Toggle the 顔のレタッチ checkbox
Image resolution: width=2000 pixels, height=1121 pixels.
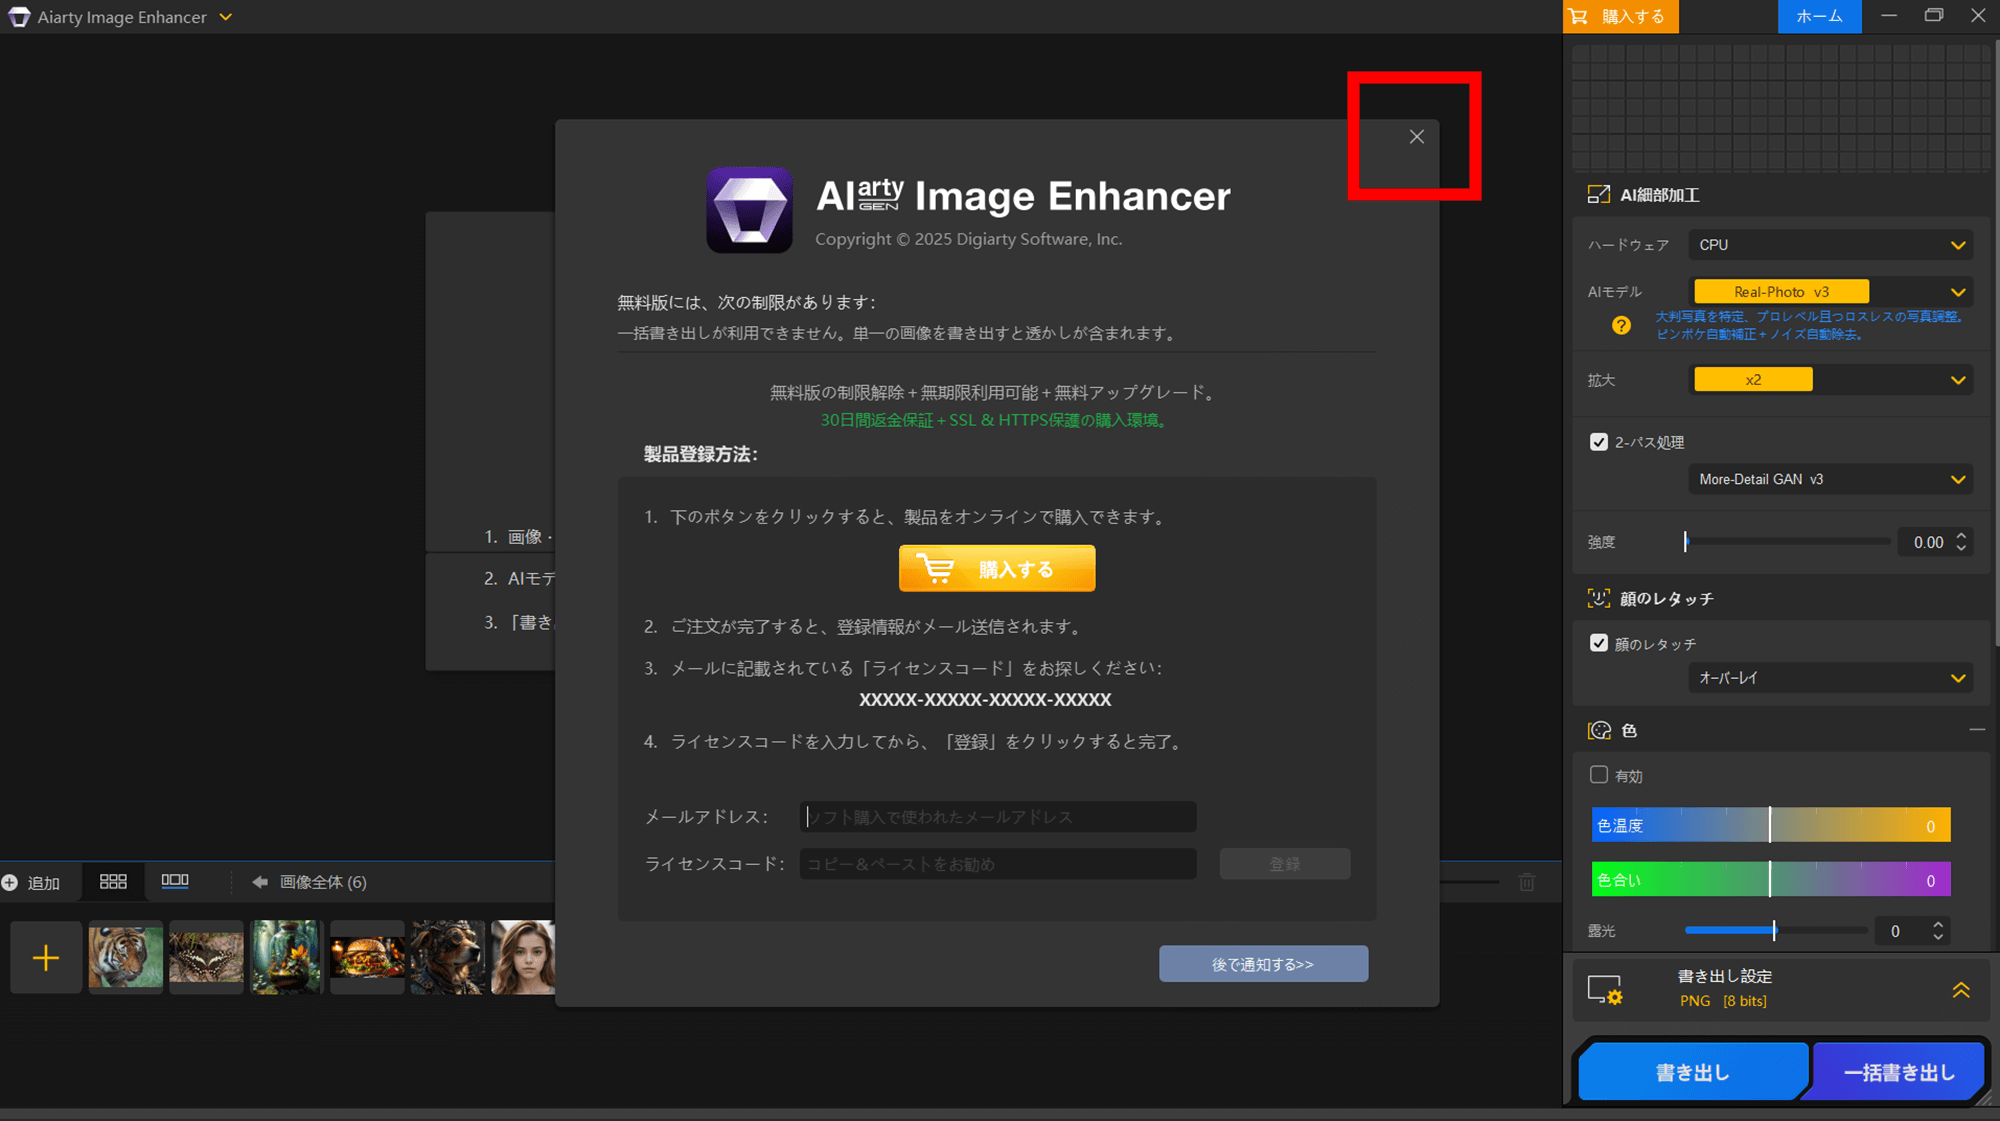pos(1598,643)
